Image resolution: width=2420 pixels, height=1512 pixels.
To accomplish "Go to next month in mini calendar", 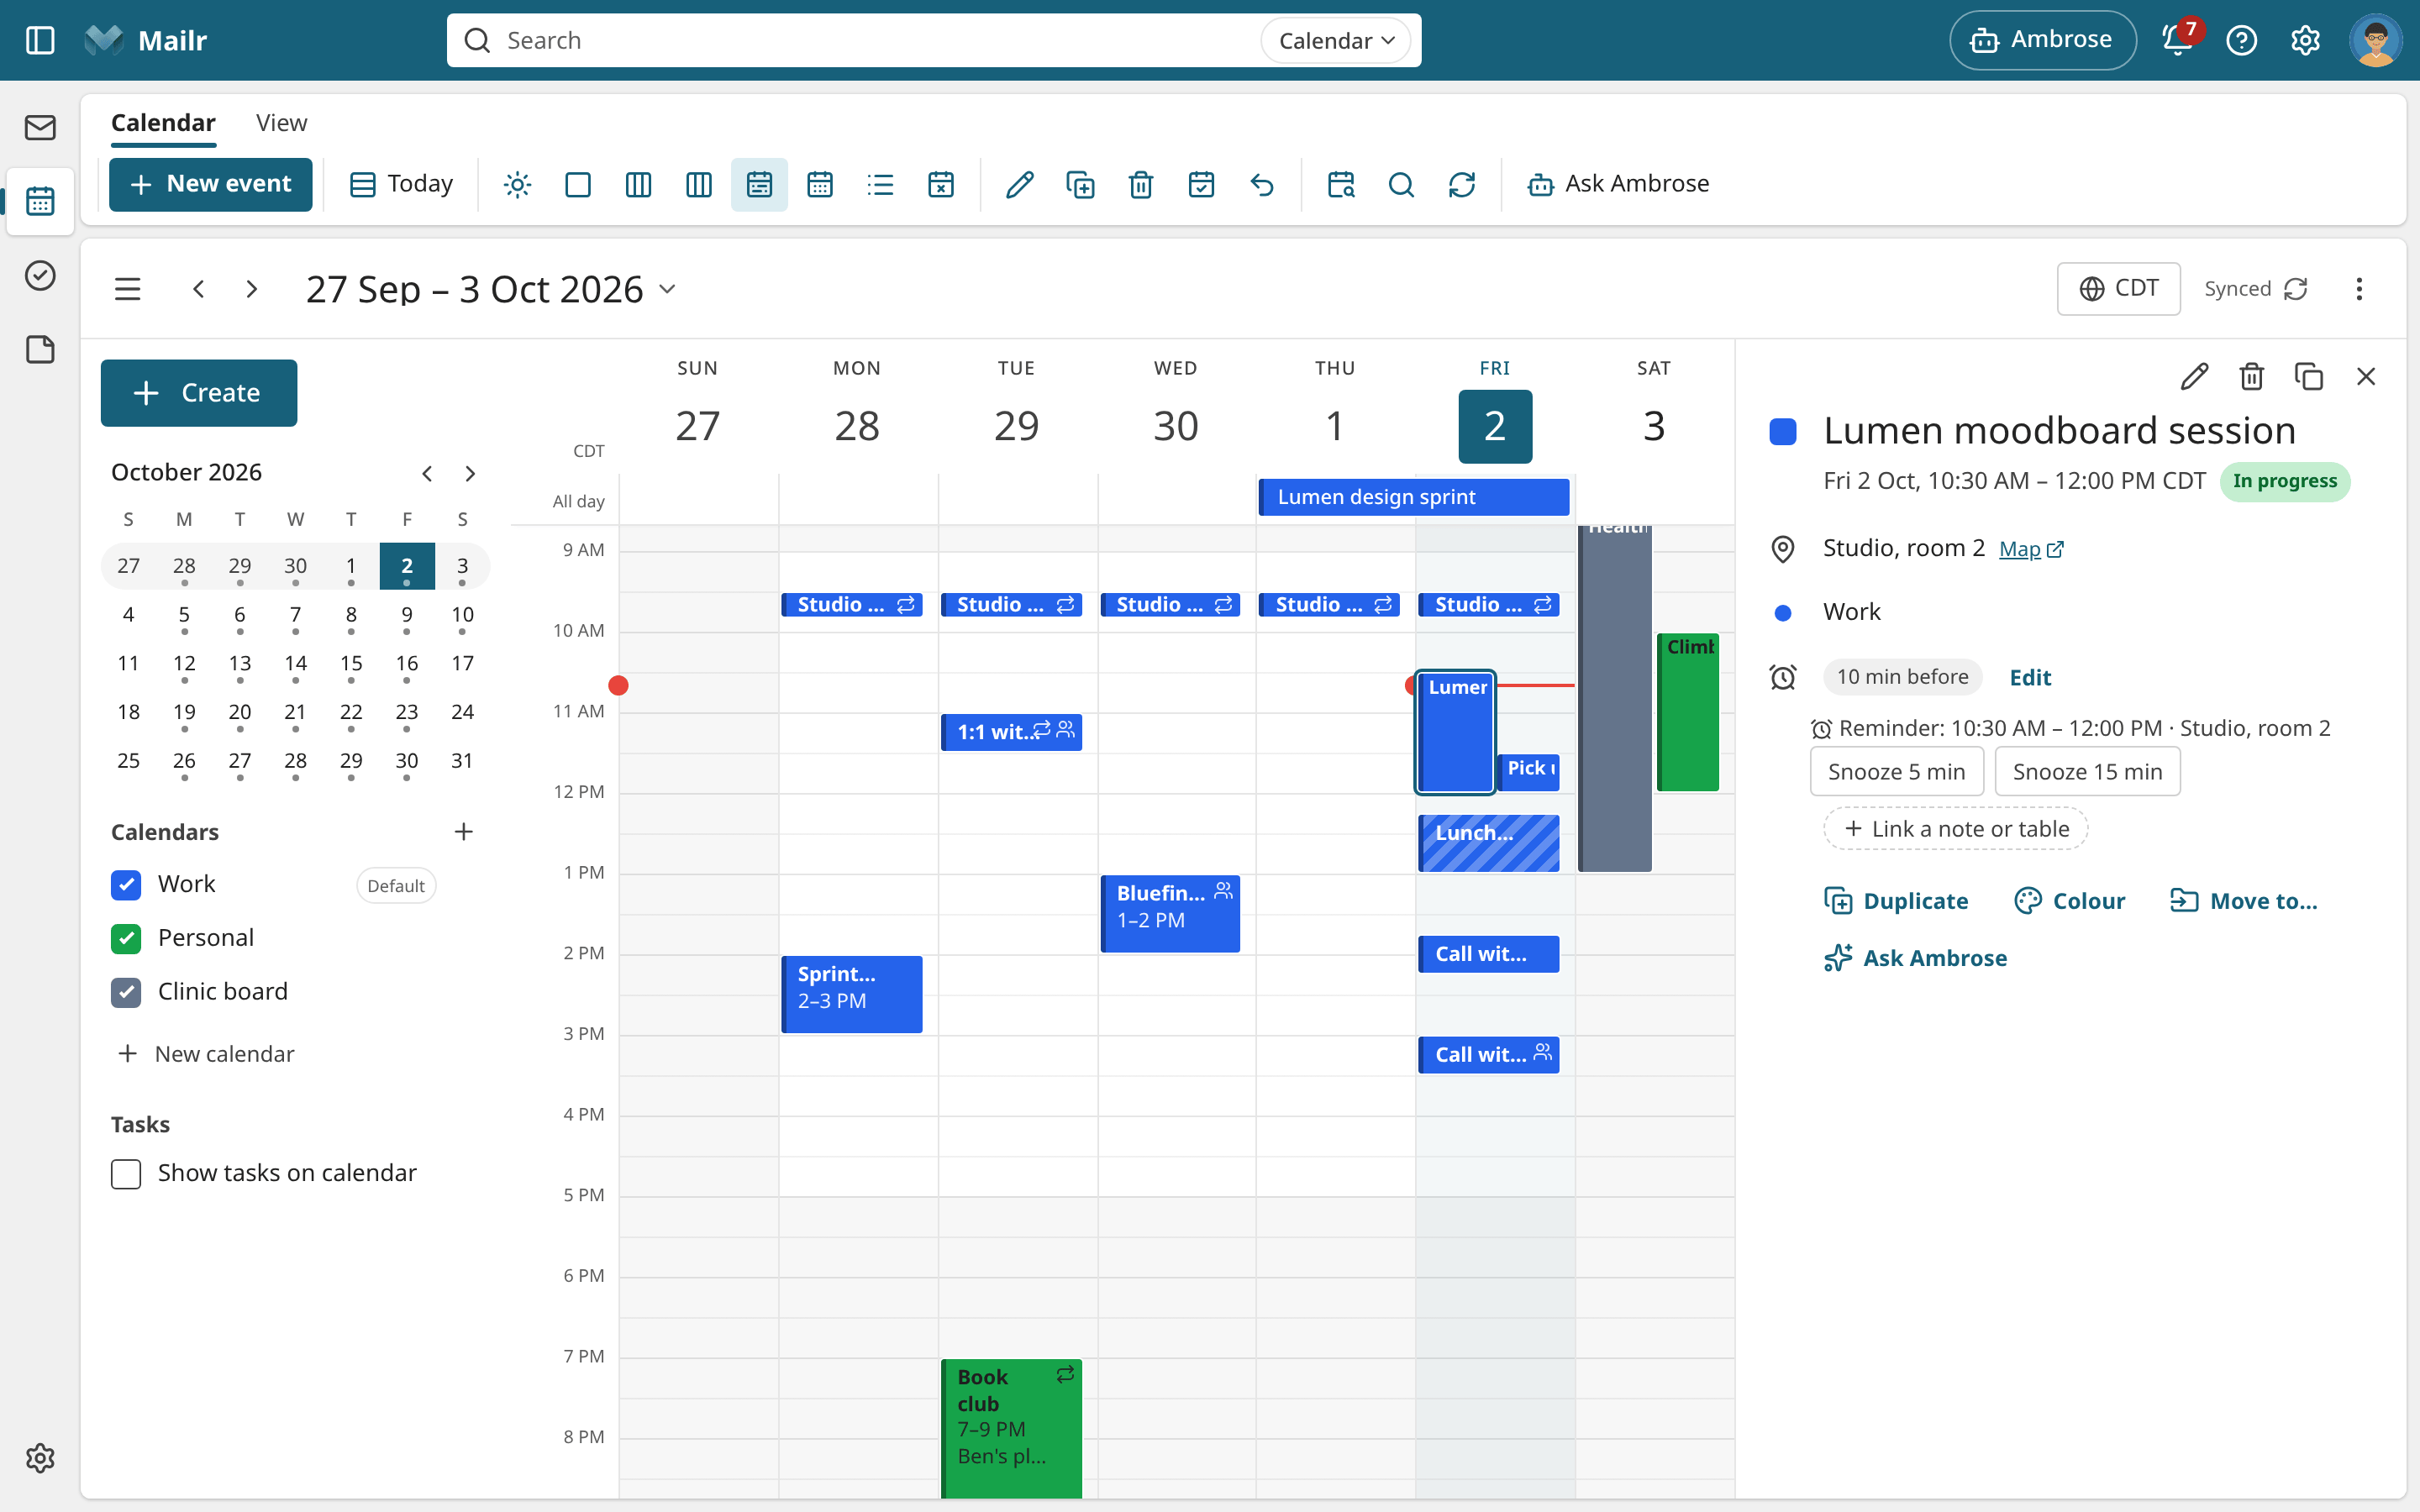I will point(470,473).
